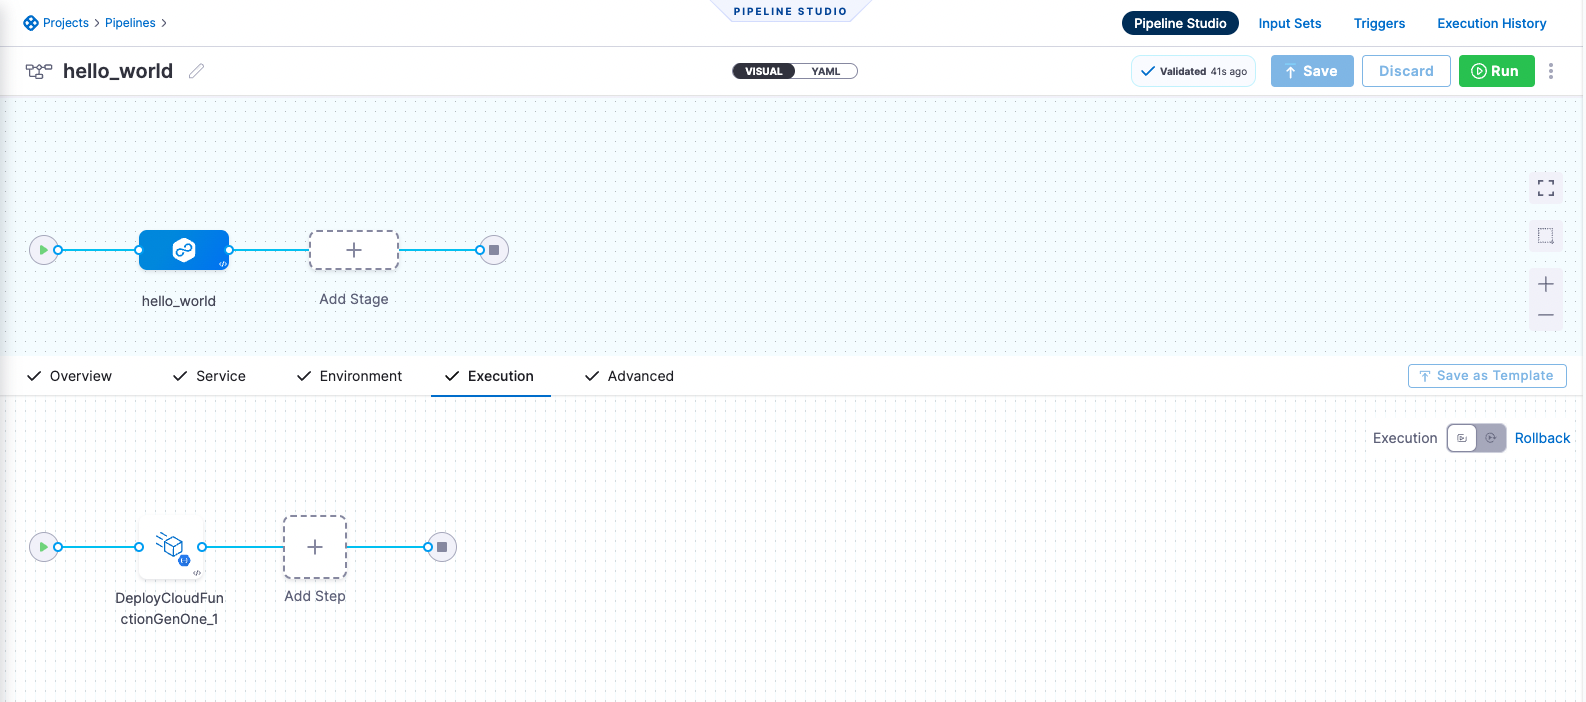Open the Triggers page

1379,23
